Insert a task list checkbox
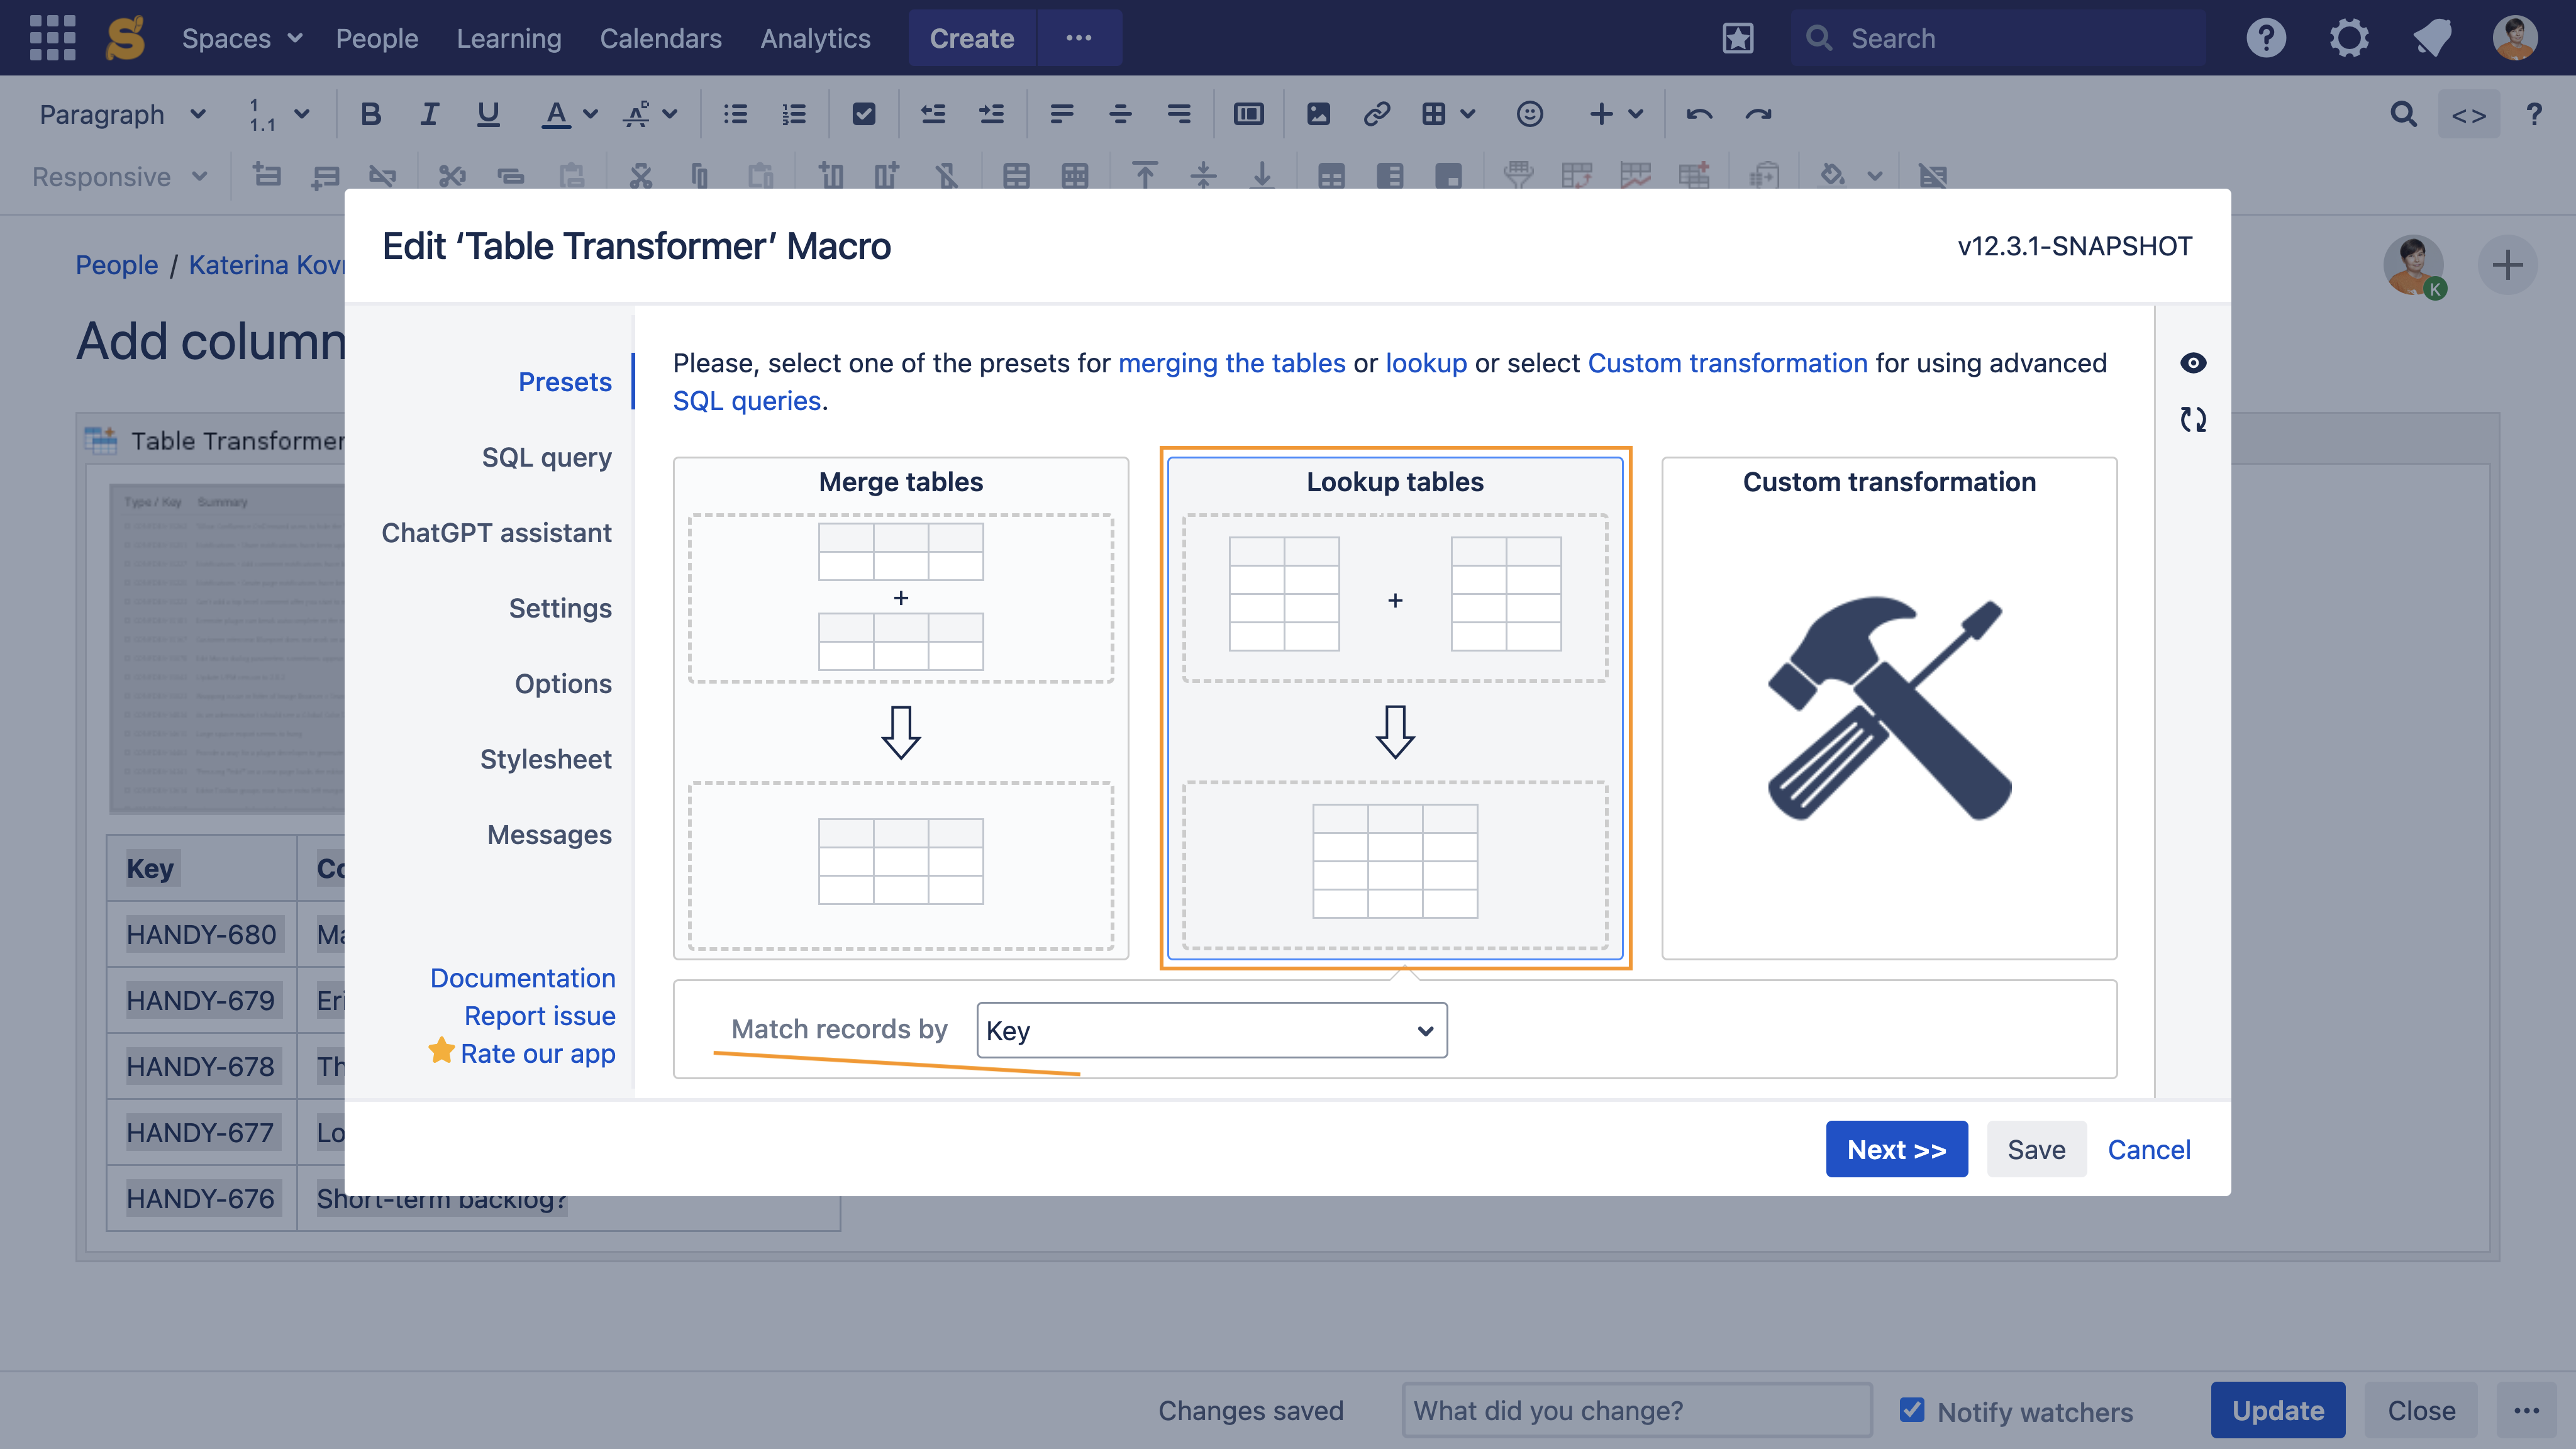 pyautogui.click(x=864, y=114)
